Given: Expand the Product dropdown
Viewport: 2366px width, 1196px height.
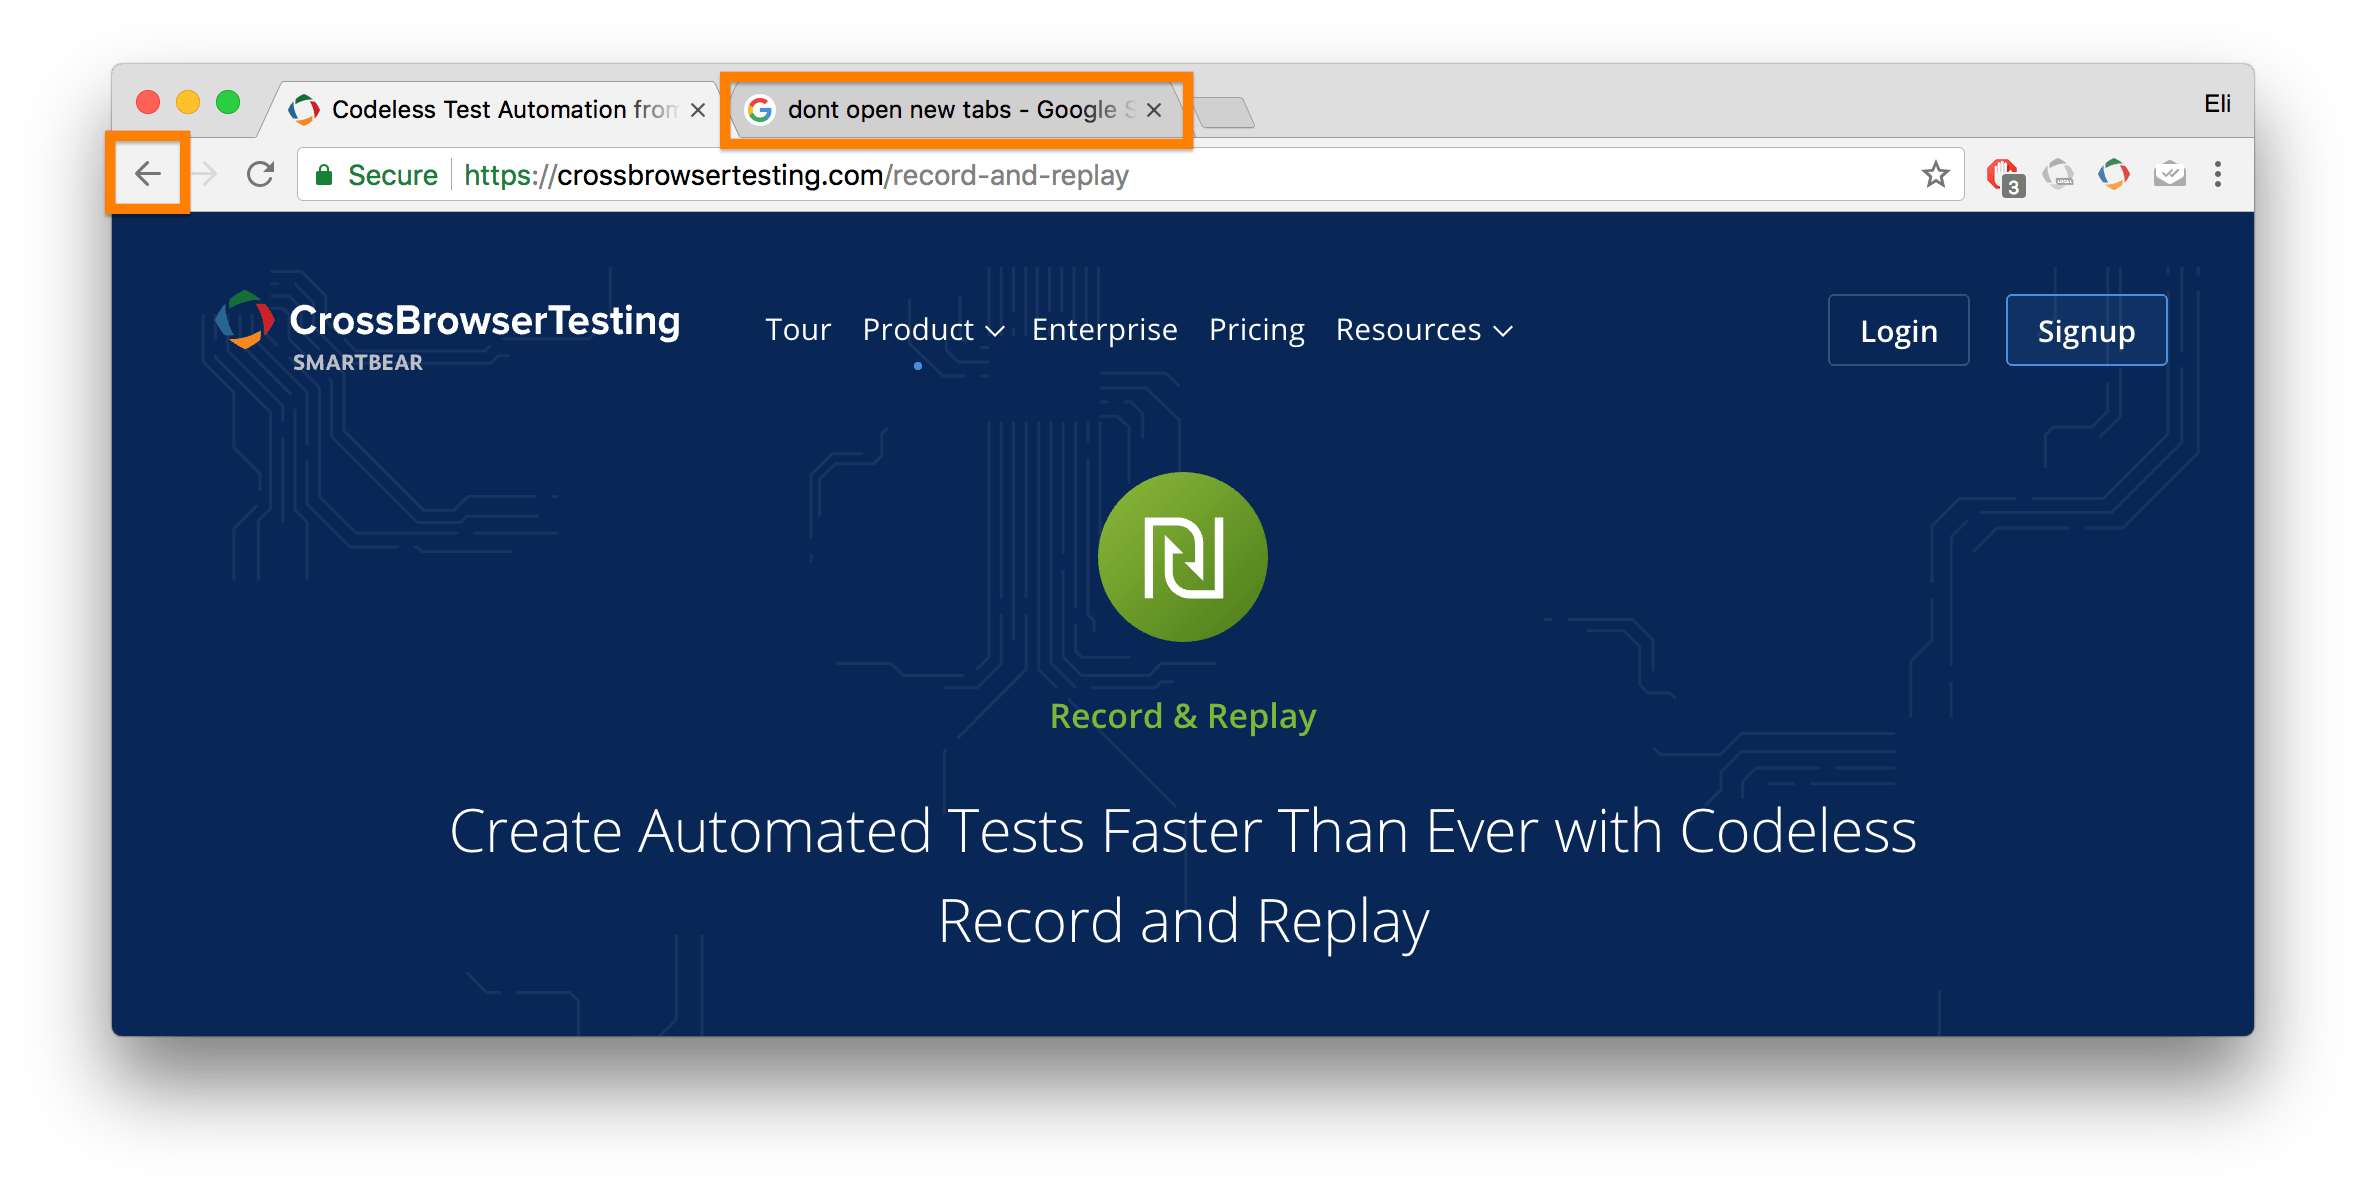Looking at the screenshot, I should click(931, 330).
